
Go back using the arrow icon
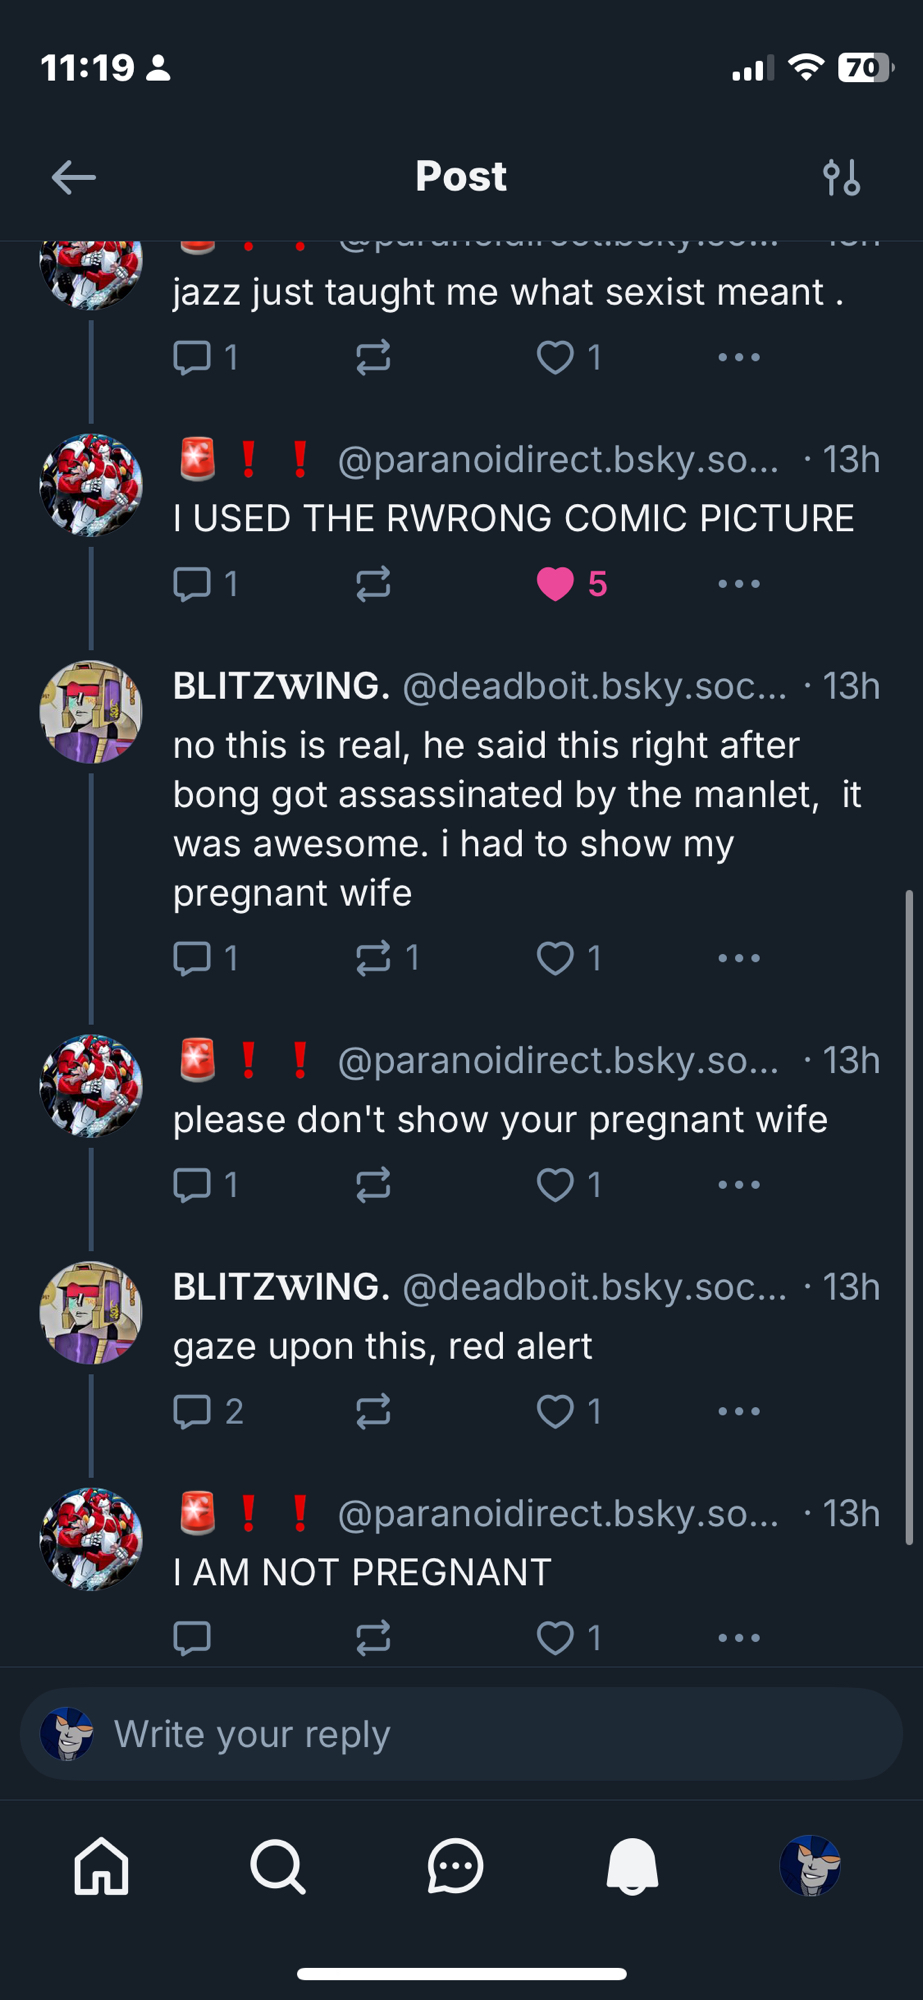click(x=74, y=178)
